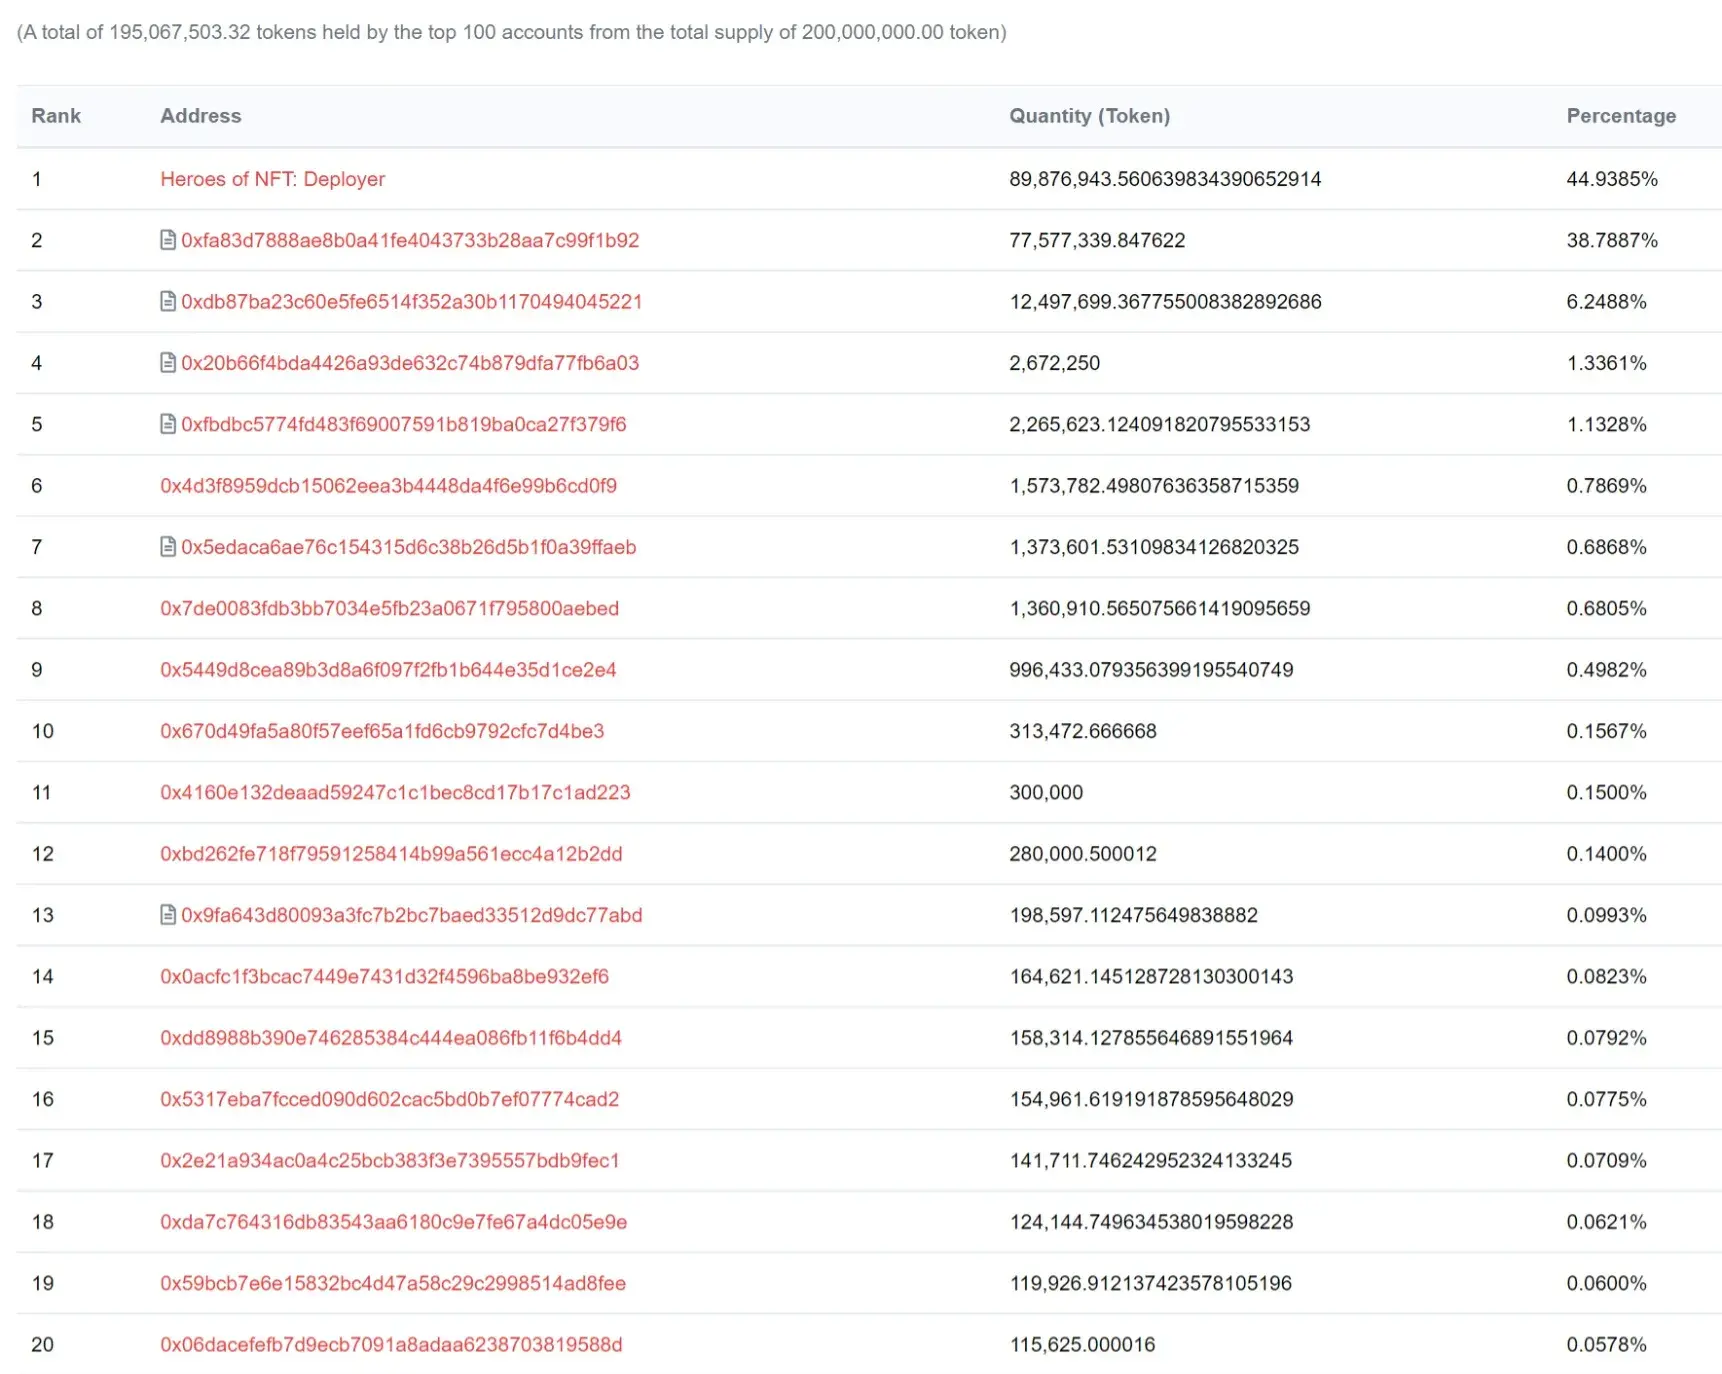This screenshot has width=1722, height=1374.
Task: Click the top 100 accounts summary text
Action: coord(512,32)
